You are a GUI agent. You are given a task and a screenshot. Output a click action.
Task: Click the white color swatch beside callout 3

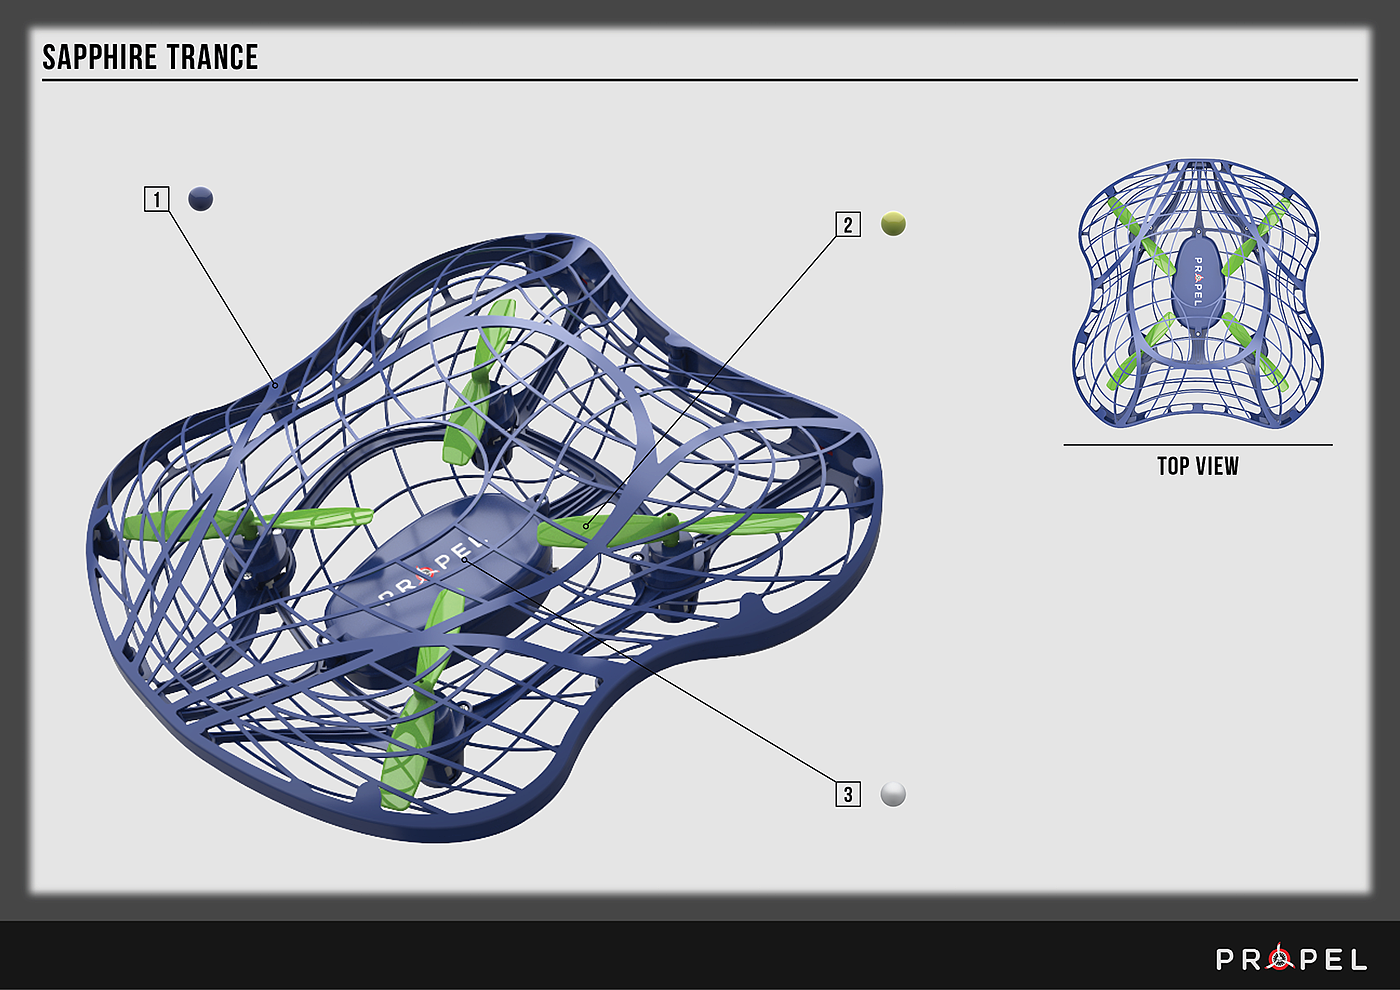(x=893, y=794)
